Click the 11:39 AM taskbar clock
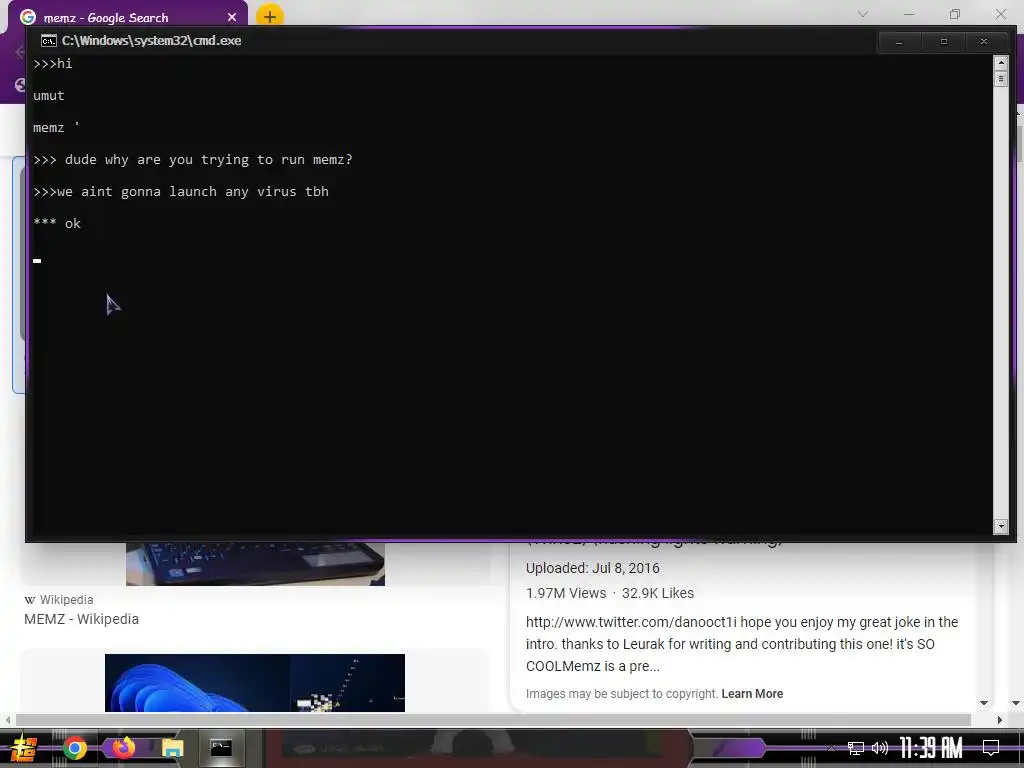The image size is (1024, 768). click(931, 748)
